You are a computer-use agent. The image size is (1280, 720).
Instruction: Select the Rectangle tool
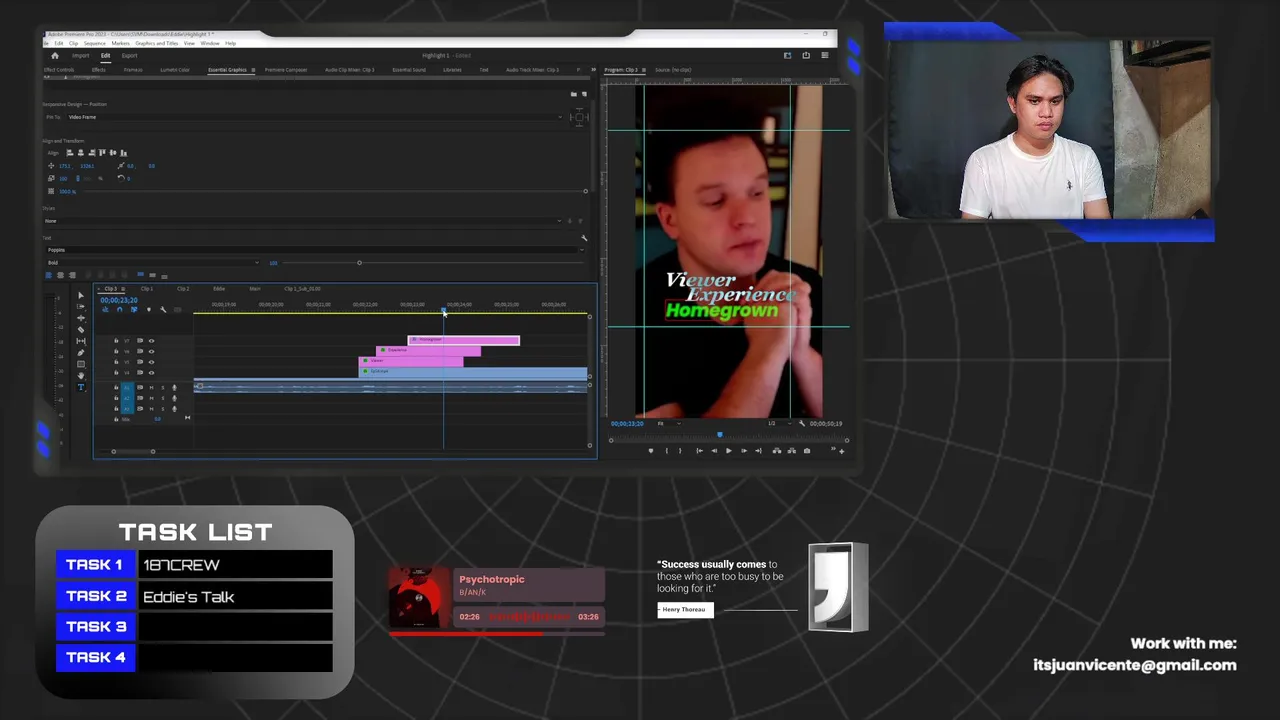tap(81, 364)
